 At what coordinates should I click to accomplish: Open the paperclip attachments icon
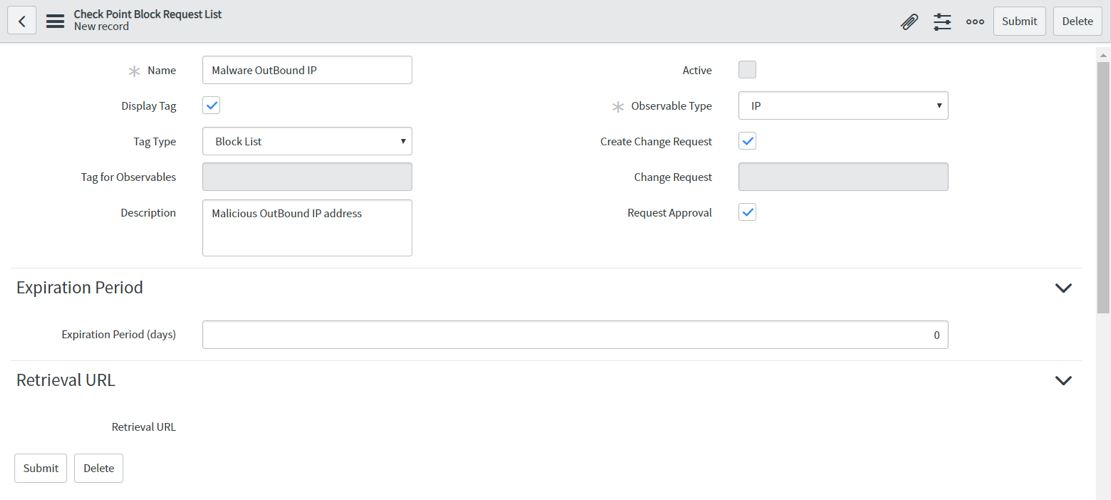coord(909,22)
